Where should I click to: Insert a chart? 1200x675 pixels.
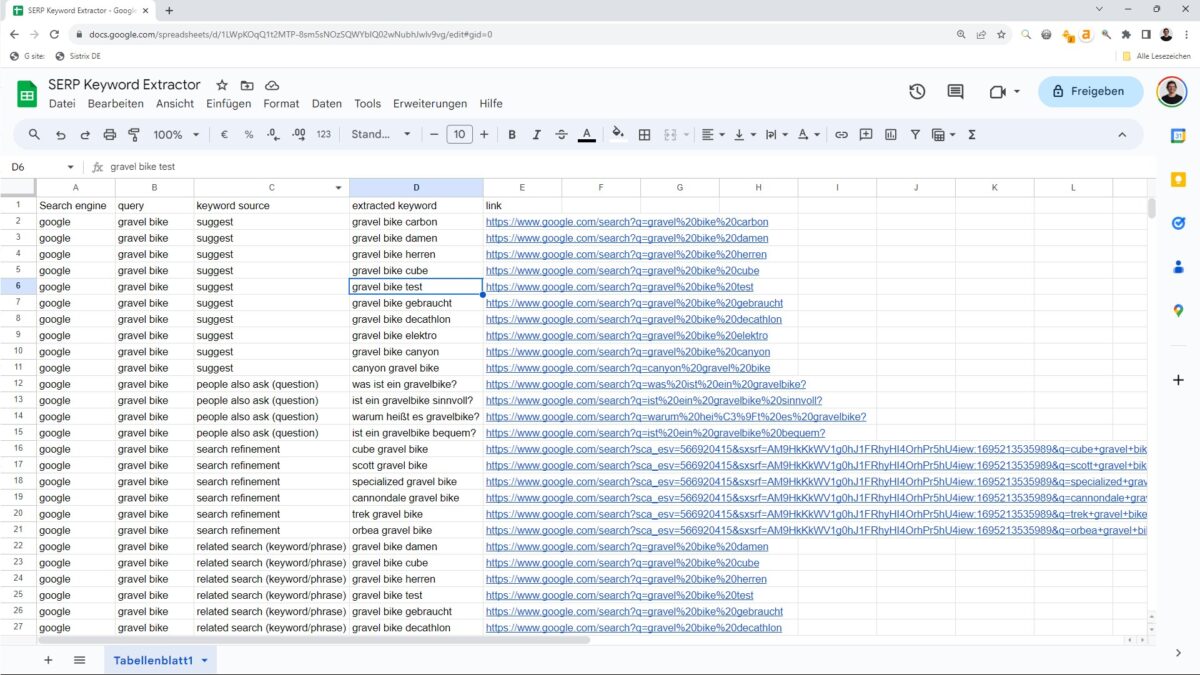pyautogui.click(x=890, y=134)
